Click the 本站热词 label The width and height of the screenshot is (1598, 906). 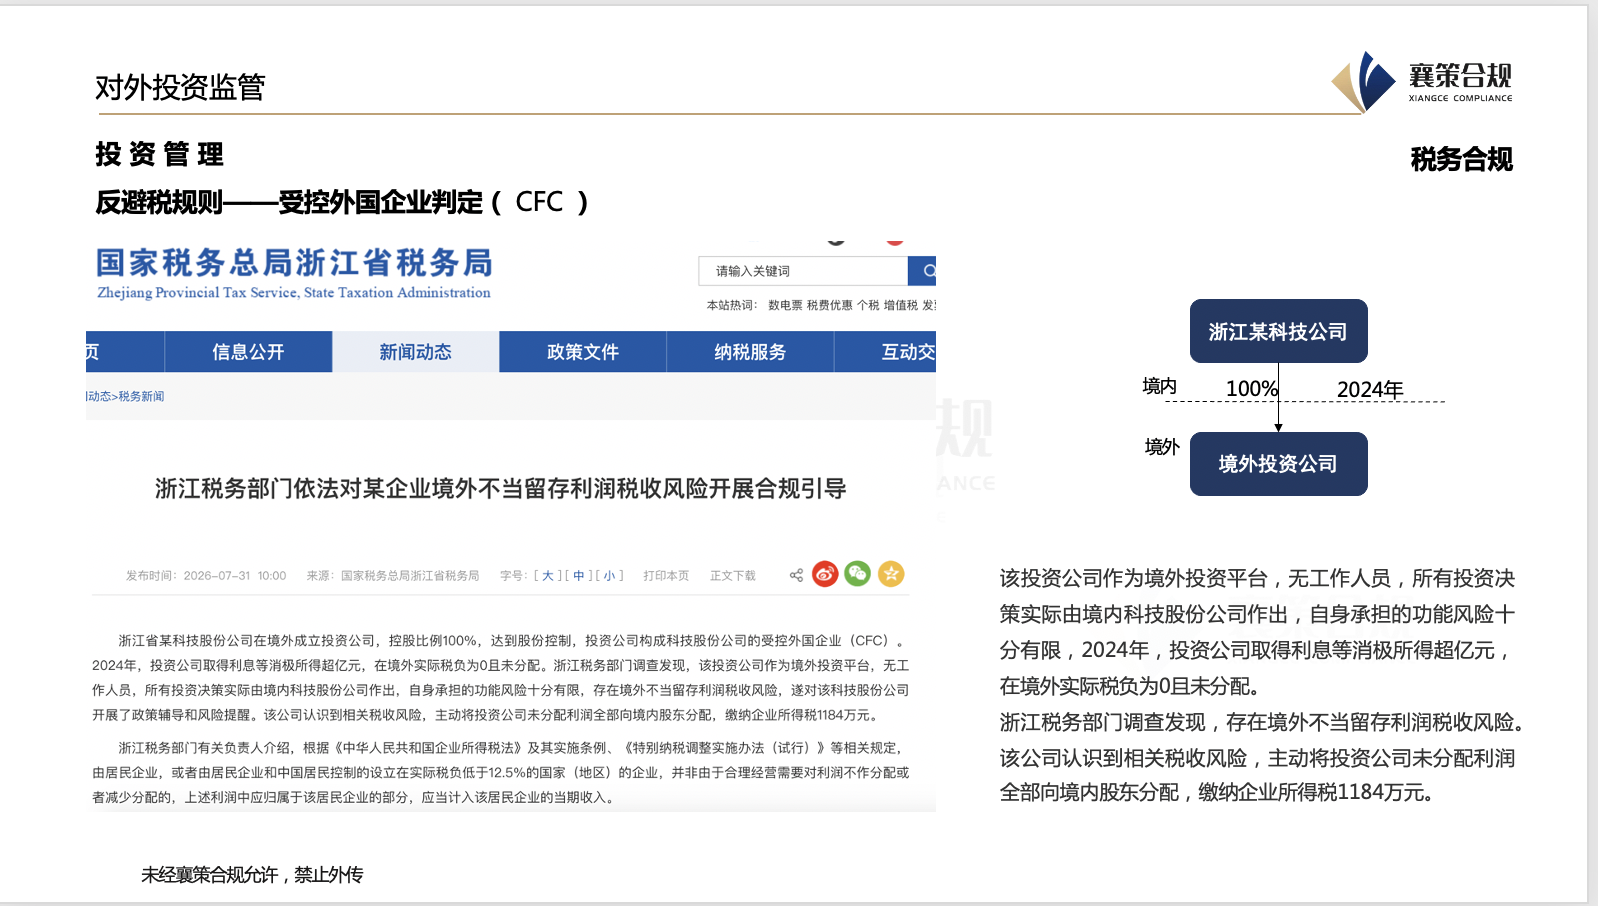click(732, 305)
